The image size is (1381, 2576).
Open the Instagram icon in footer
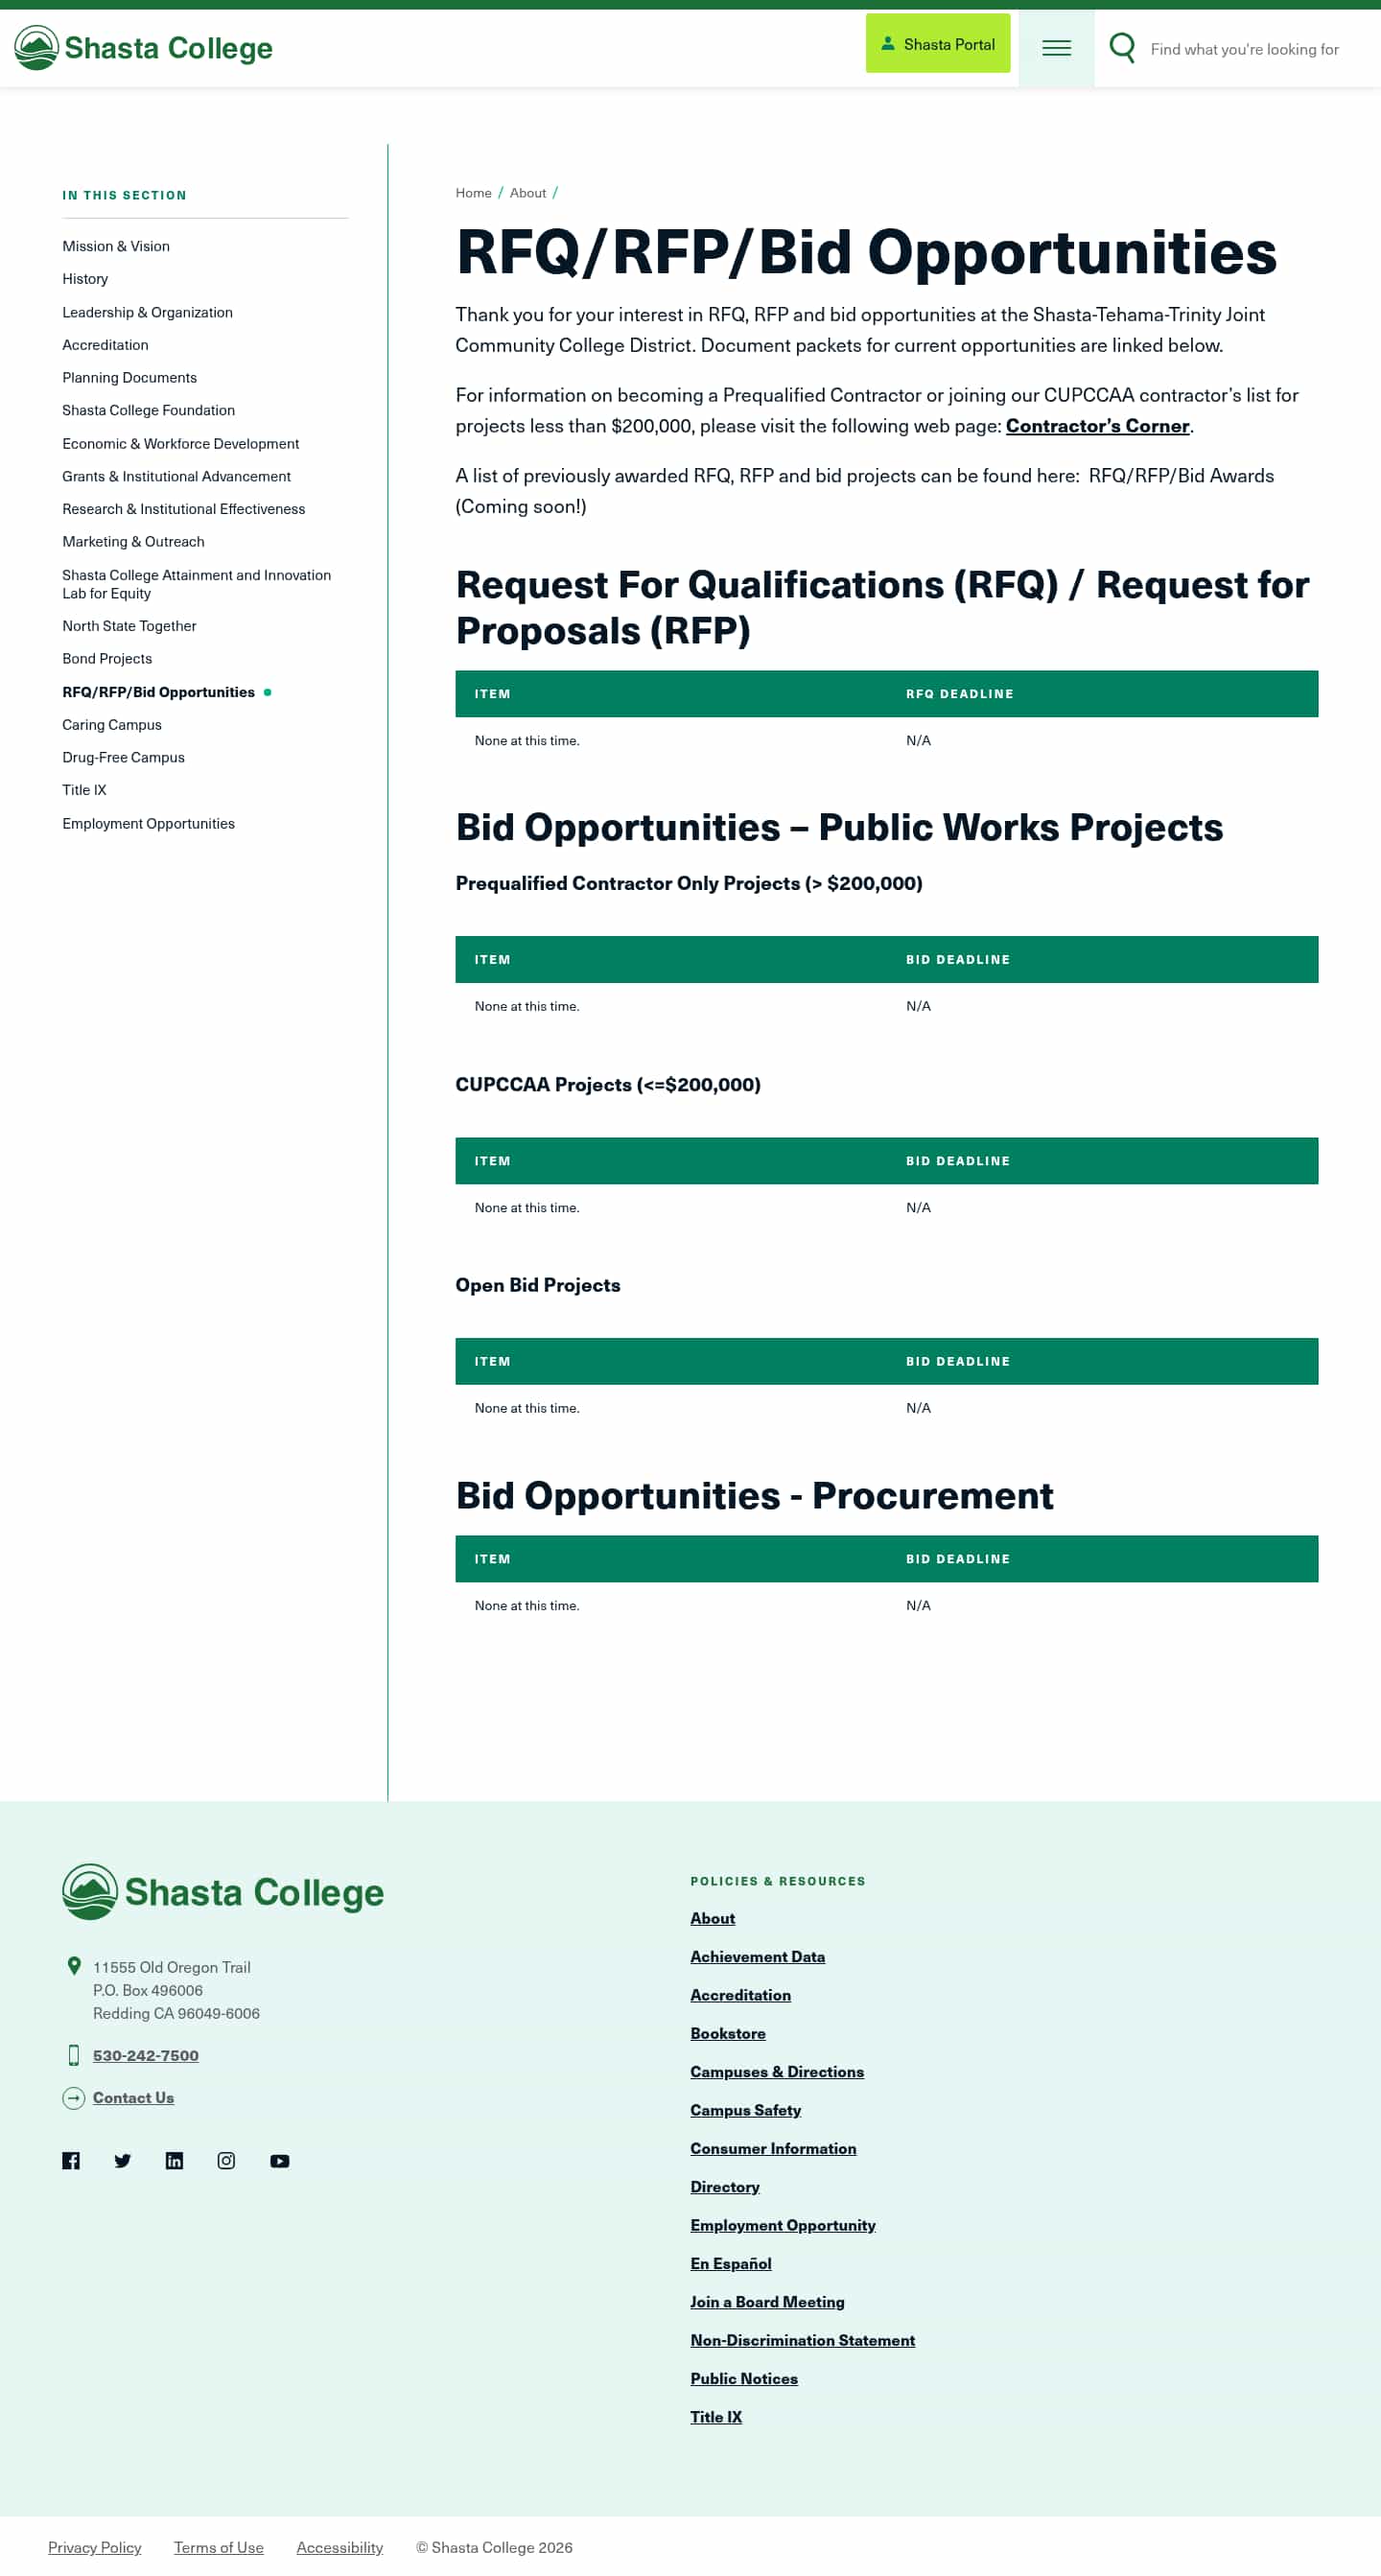(226, 2160)
